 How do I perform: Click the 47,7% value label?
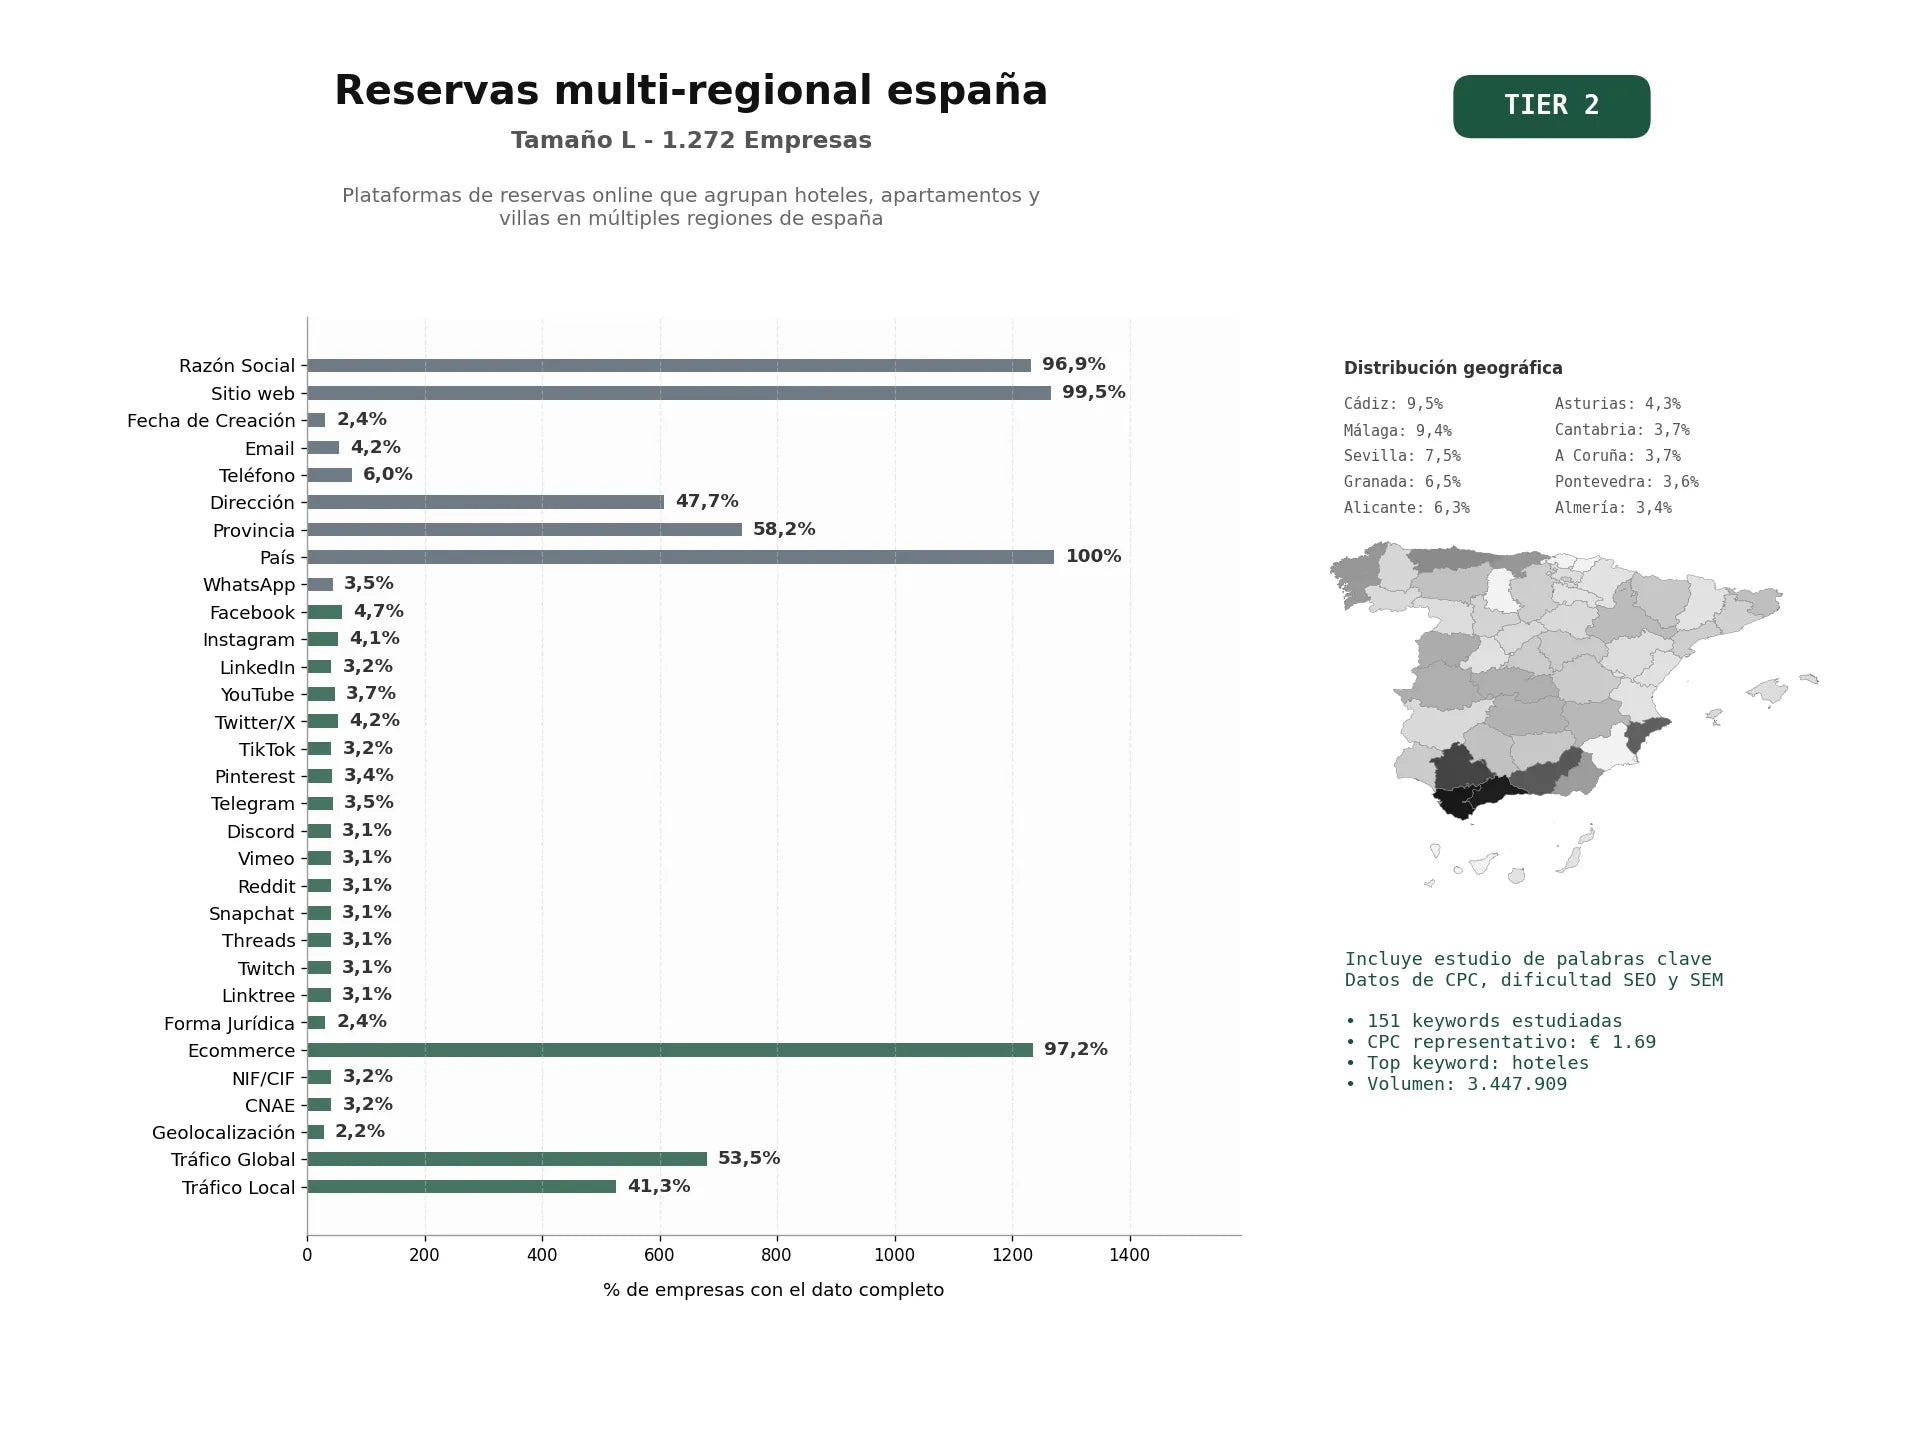pyautogui.click(x=707, y=501)
